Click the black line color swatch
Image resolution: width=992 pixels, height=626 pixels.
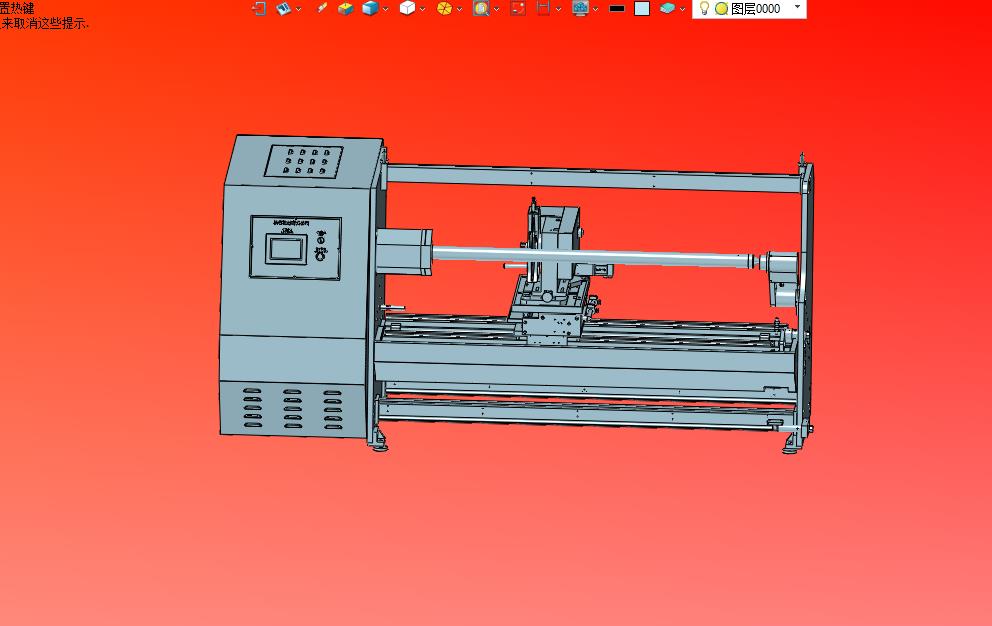[x=617, y=9]
